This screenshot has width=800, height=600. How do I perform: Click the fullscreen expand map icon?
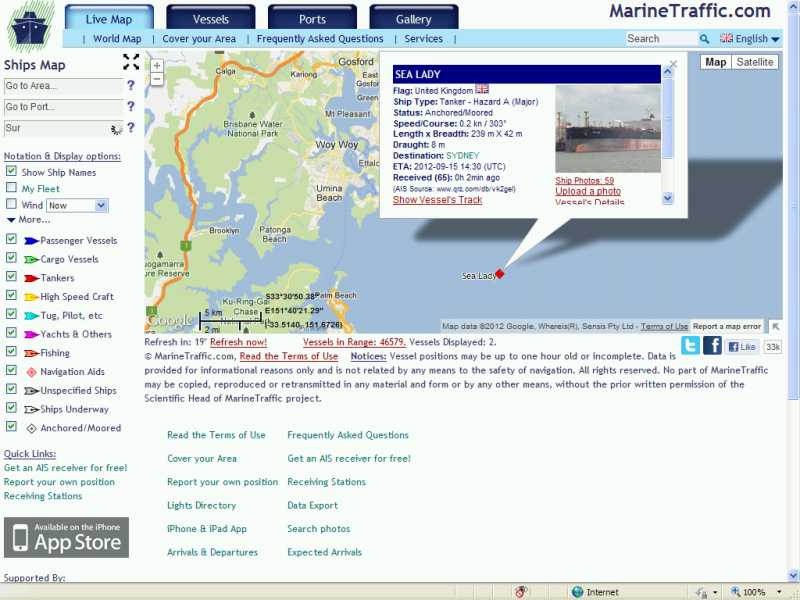131,62
